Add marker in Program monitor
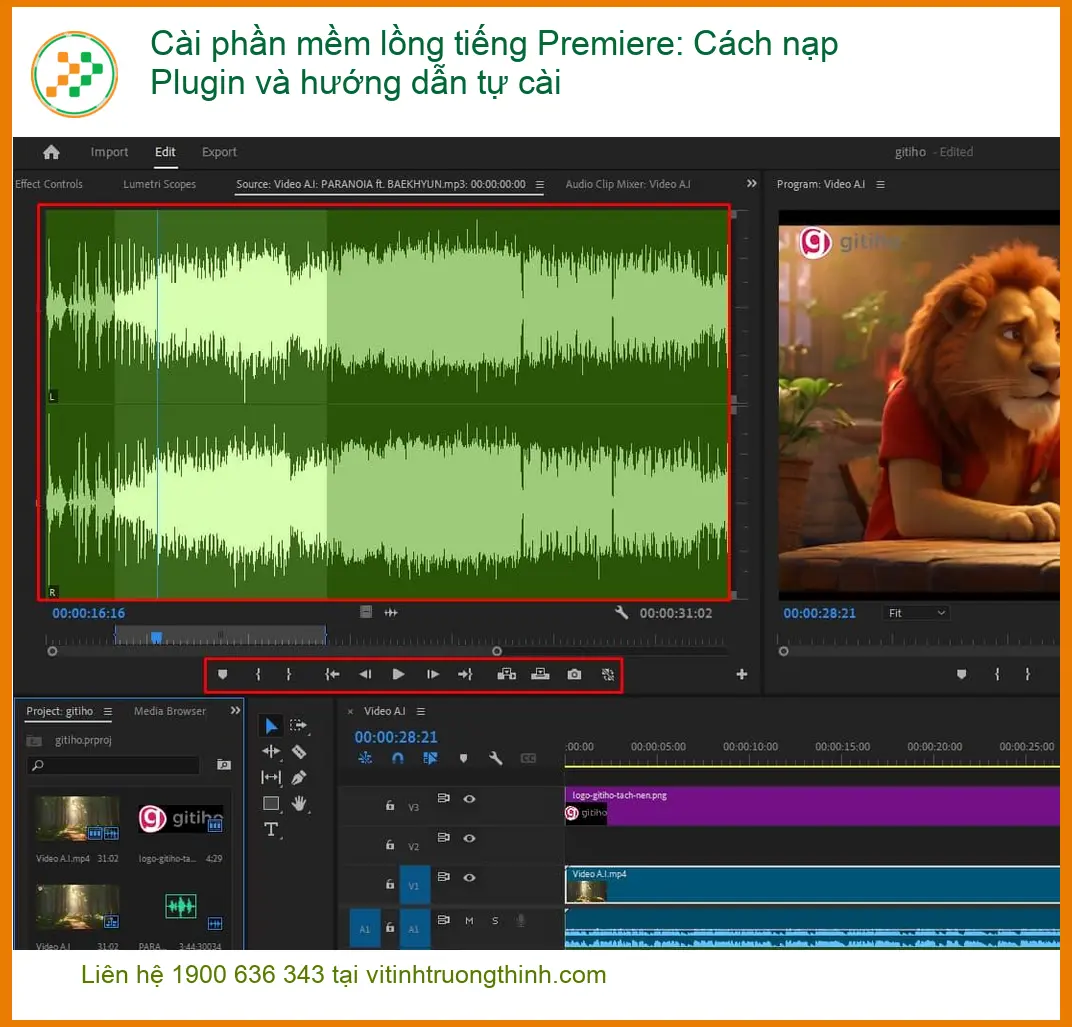 coord(962,674)
